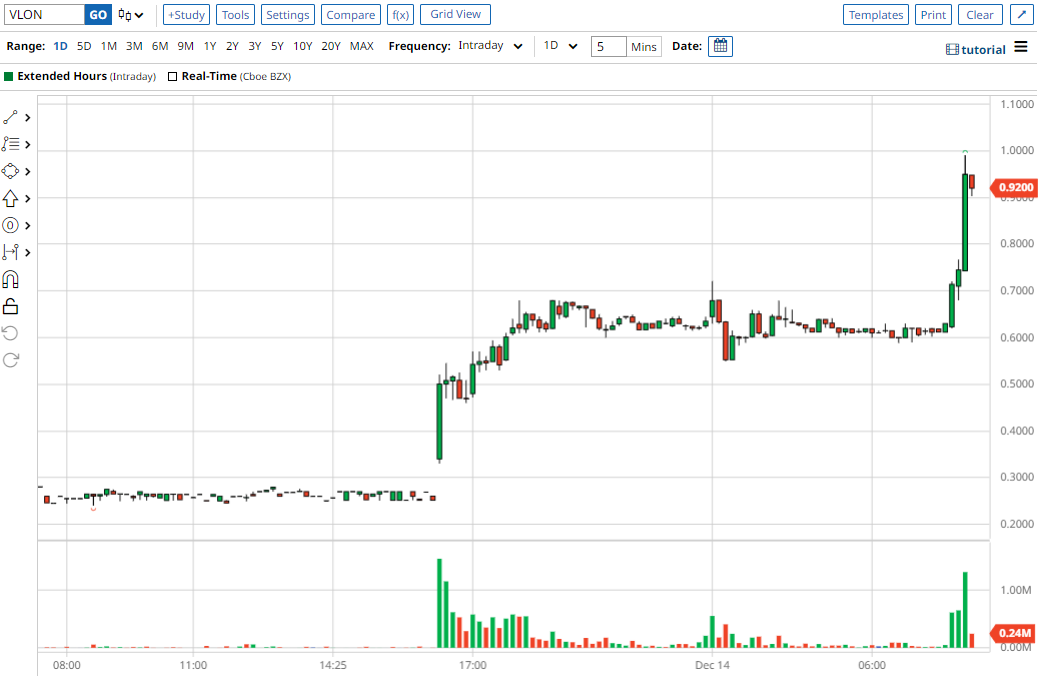1047x687 pixels.
Task: Toggle the Extended Hours green checkbox
Action: click(x=9, y=76)
